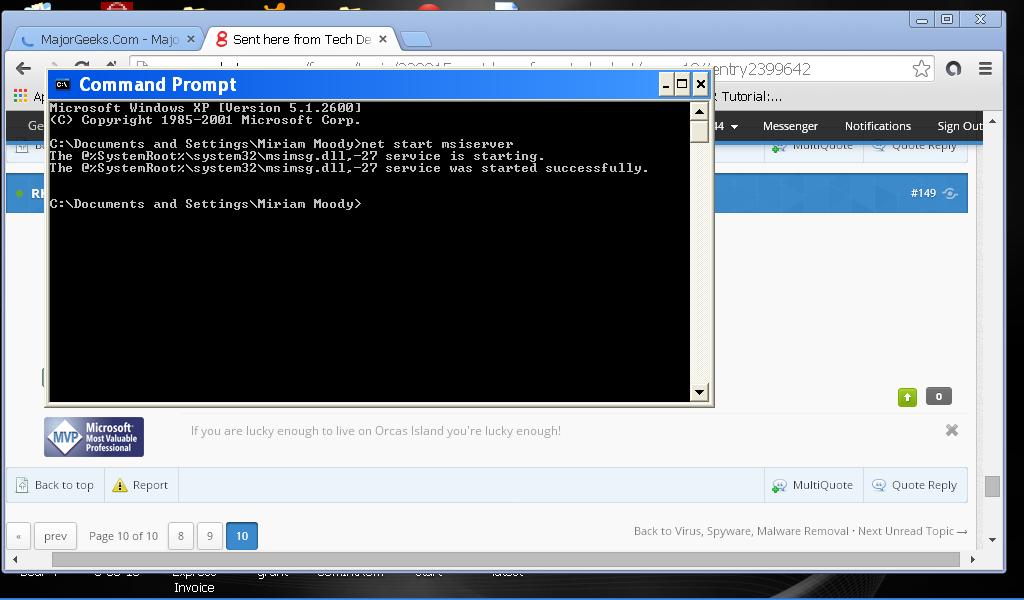Click Command Prompt scrollbar down arrow
Image resolution: width=1024 pixels, height=600 pixels.
699,392
